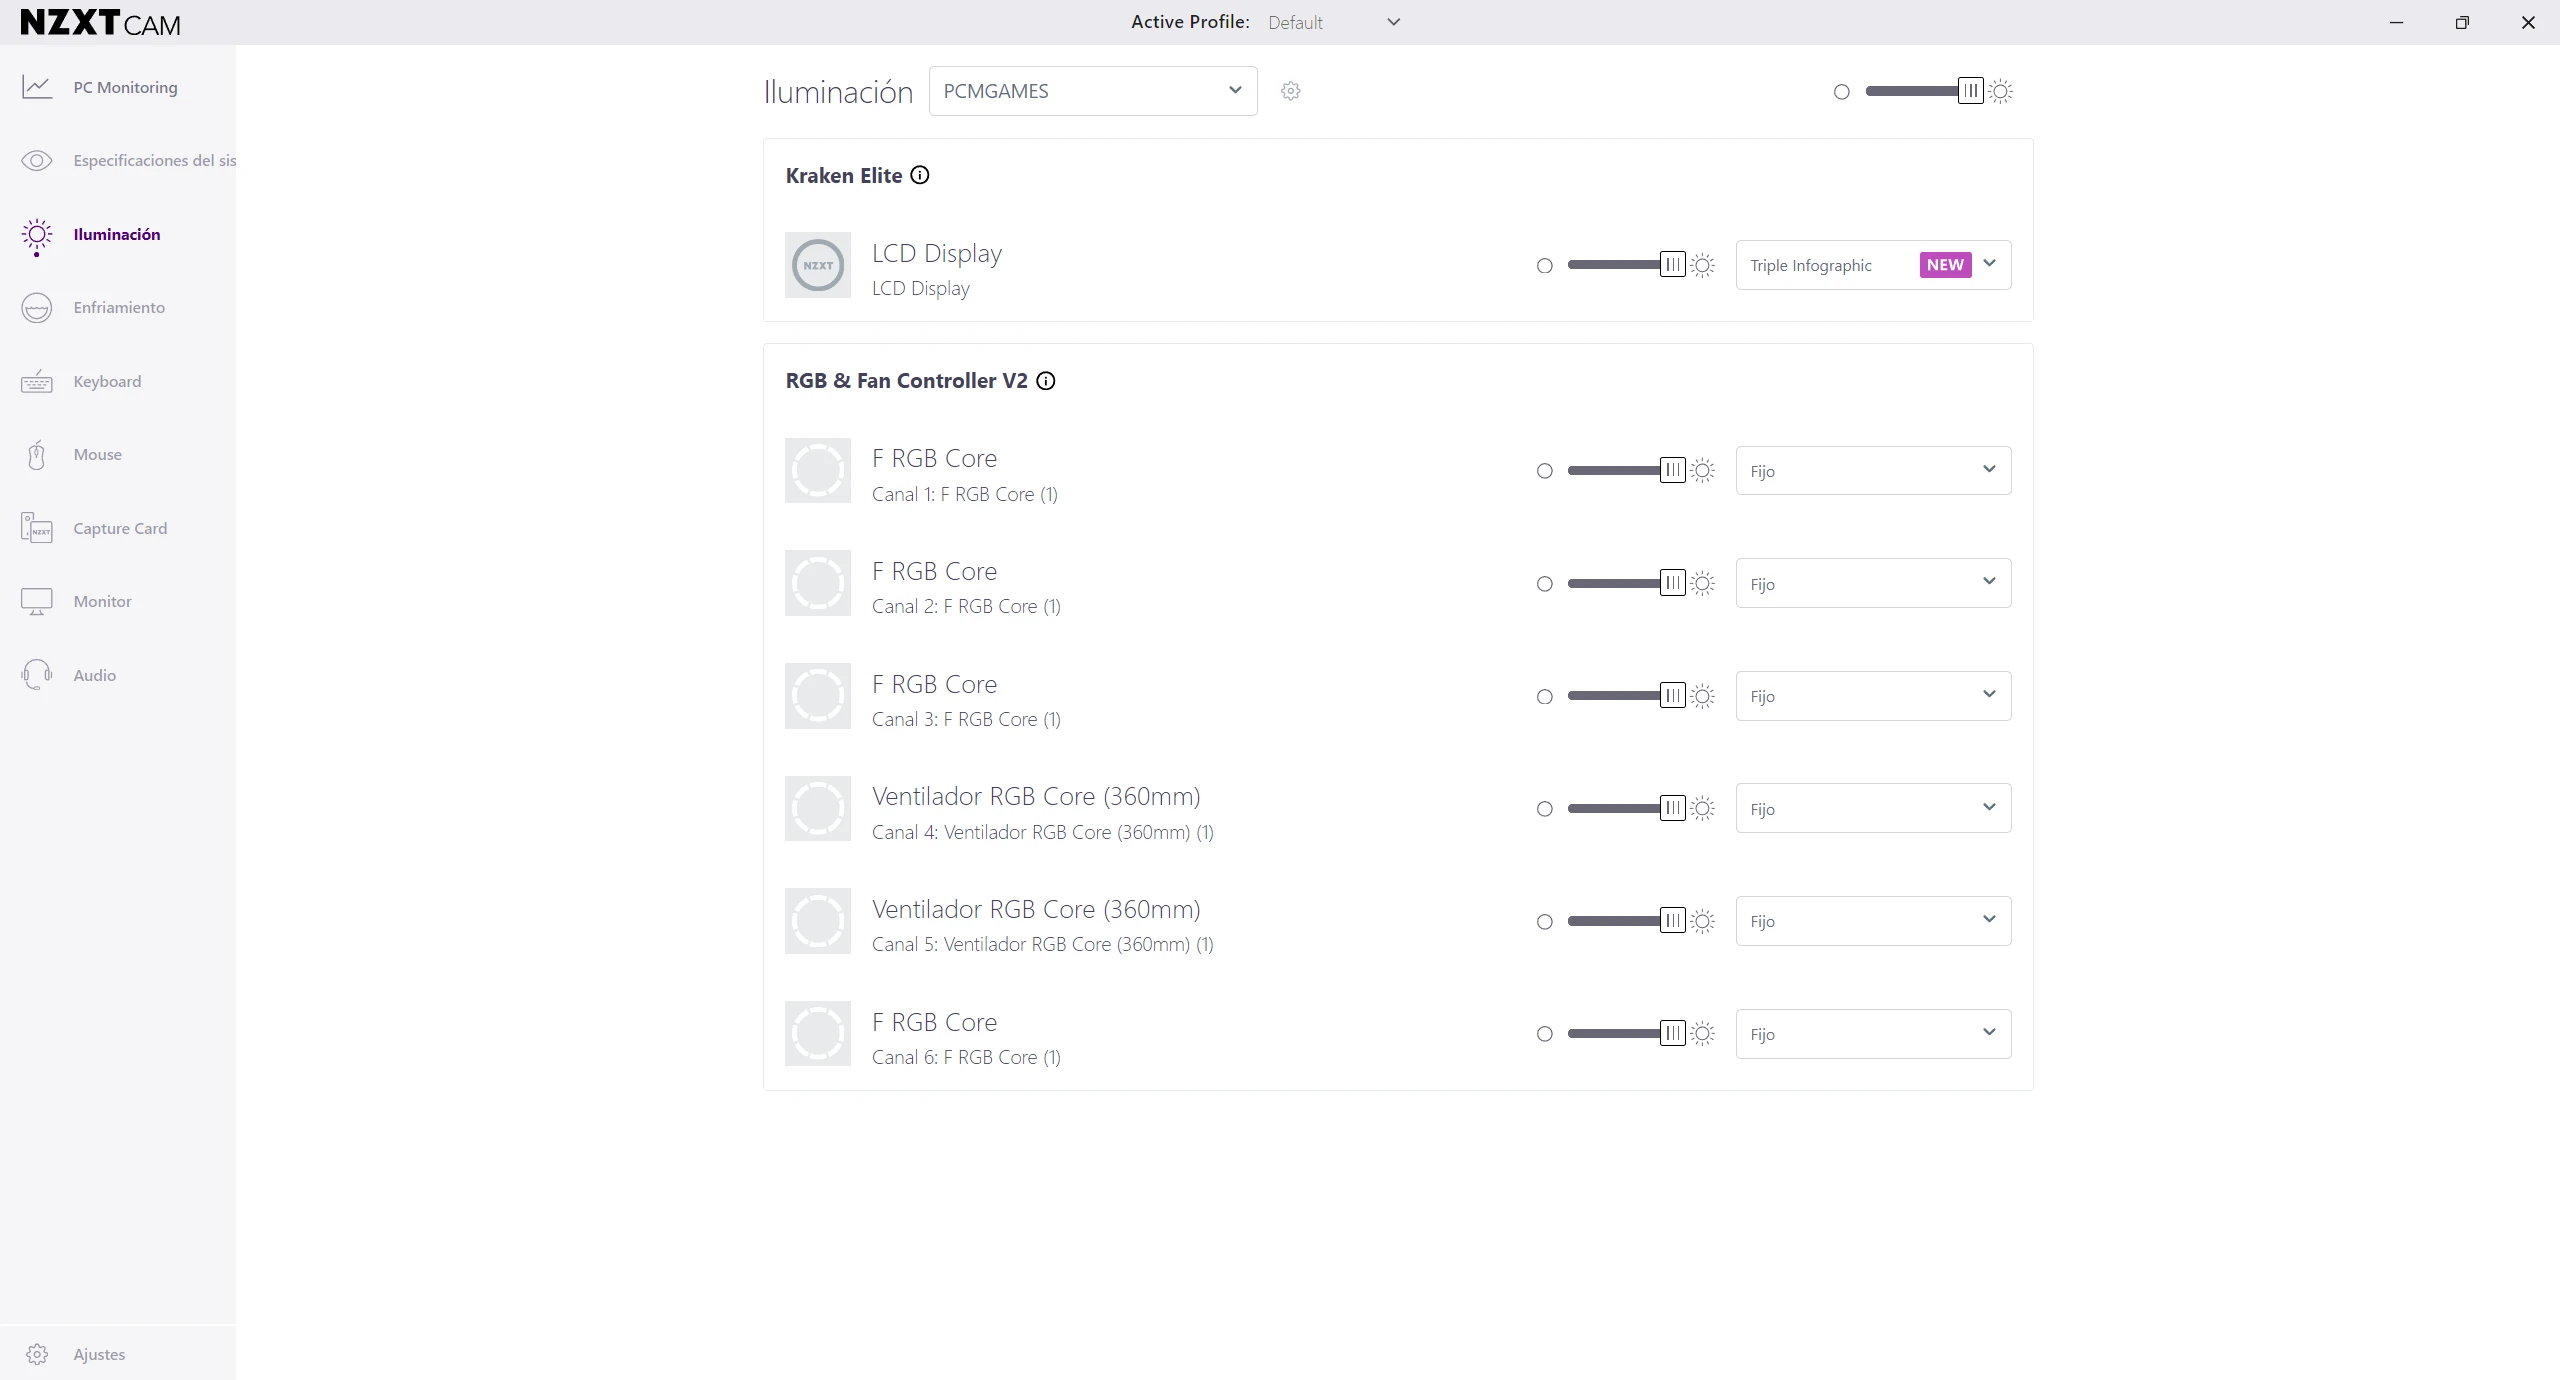The width and height of the screenshot is (2560, 1380).
Task: Go to PC Monitoring section
Action: (118, 87)
